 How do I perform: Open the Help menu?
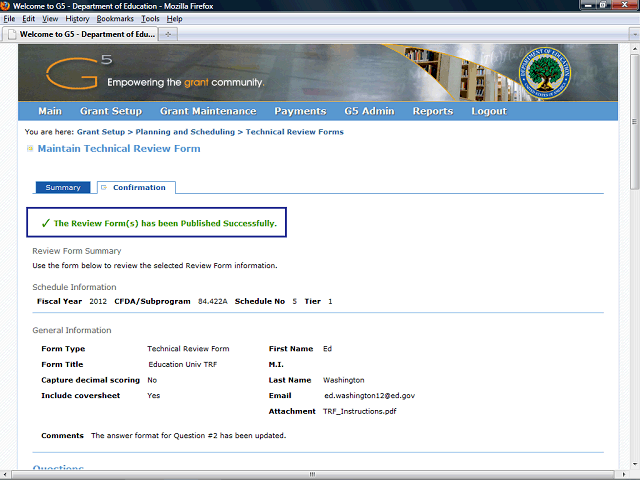(x=174, y=19)
